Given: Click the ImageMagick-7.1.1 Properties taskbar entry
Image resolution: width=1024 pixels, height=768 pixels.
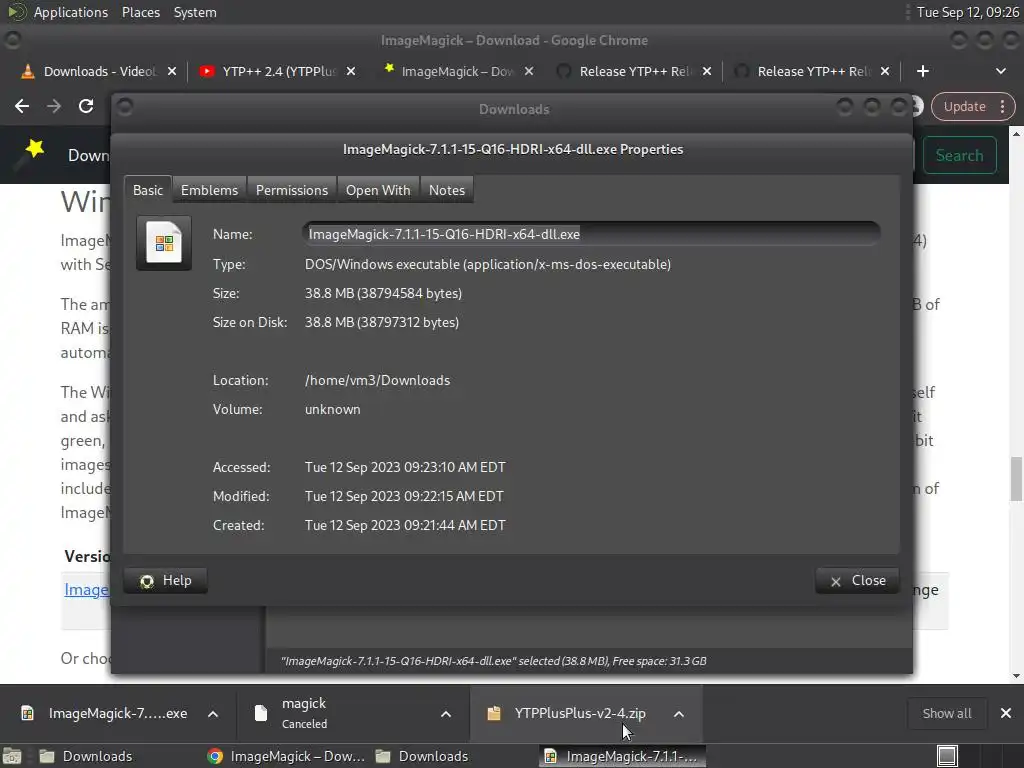Looking at the screenshot, I should tap(622, 756).
